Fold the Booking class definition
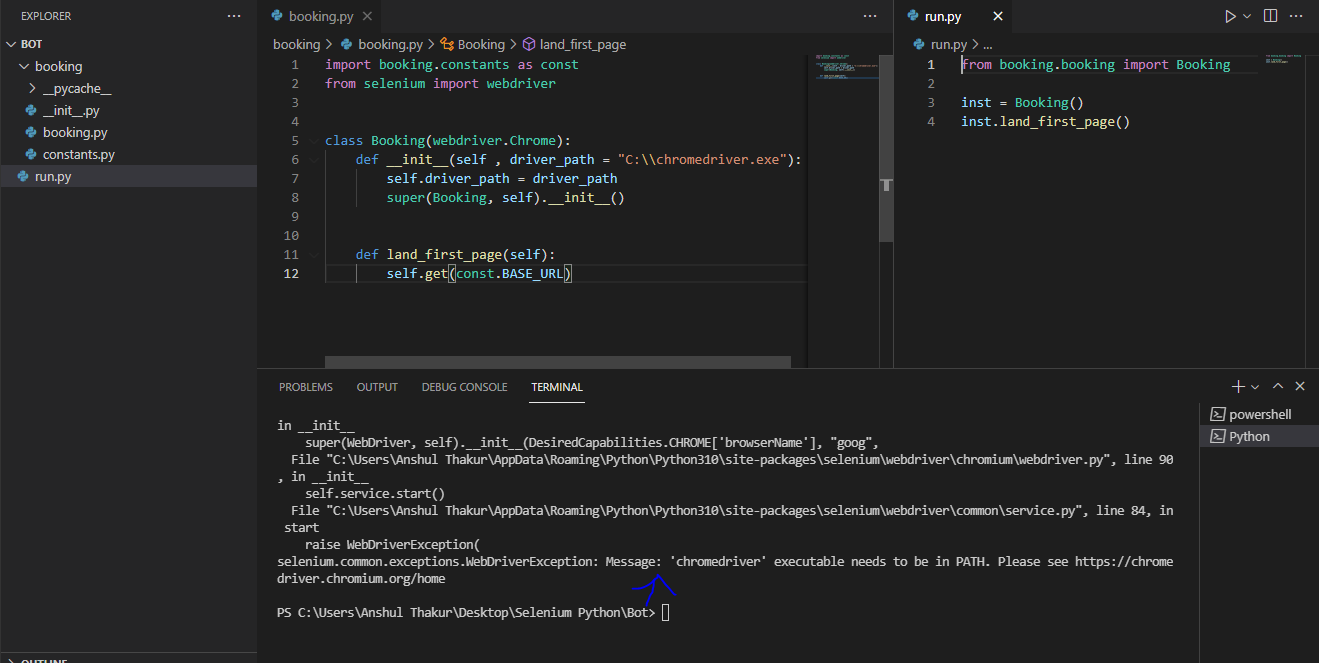 click(x=314, y=141)
